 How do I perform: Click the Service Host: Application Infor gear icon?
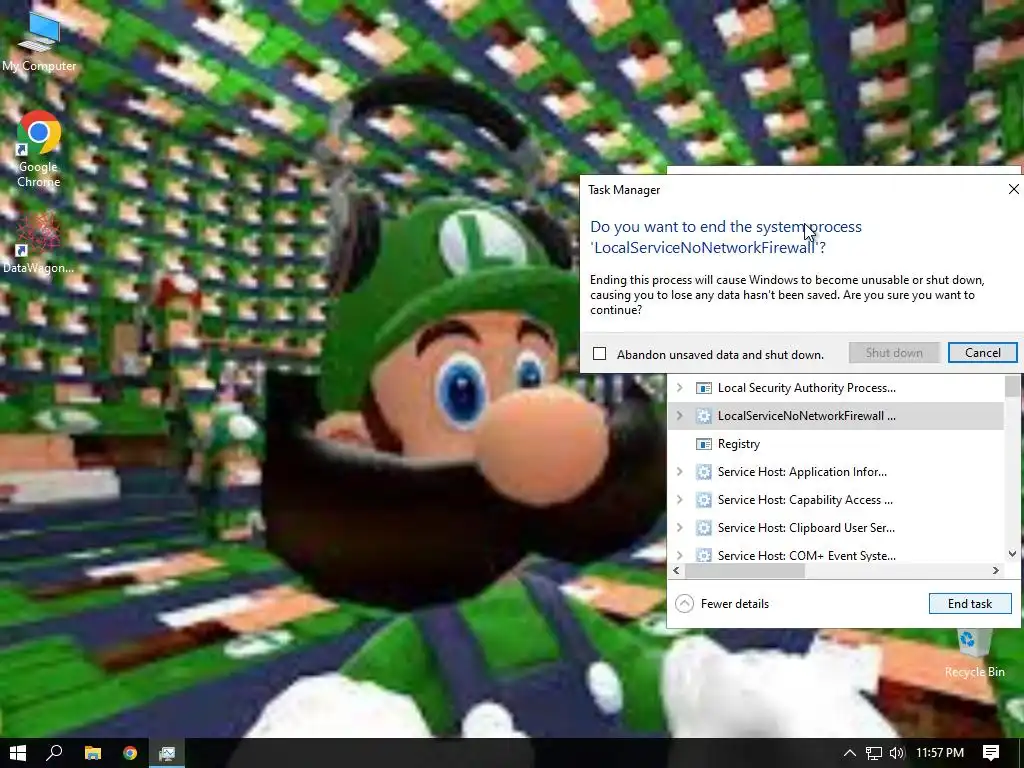click(703, 472)
